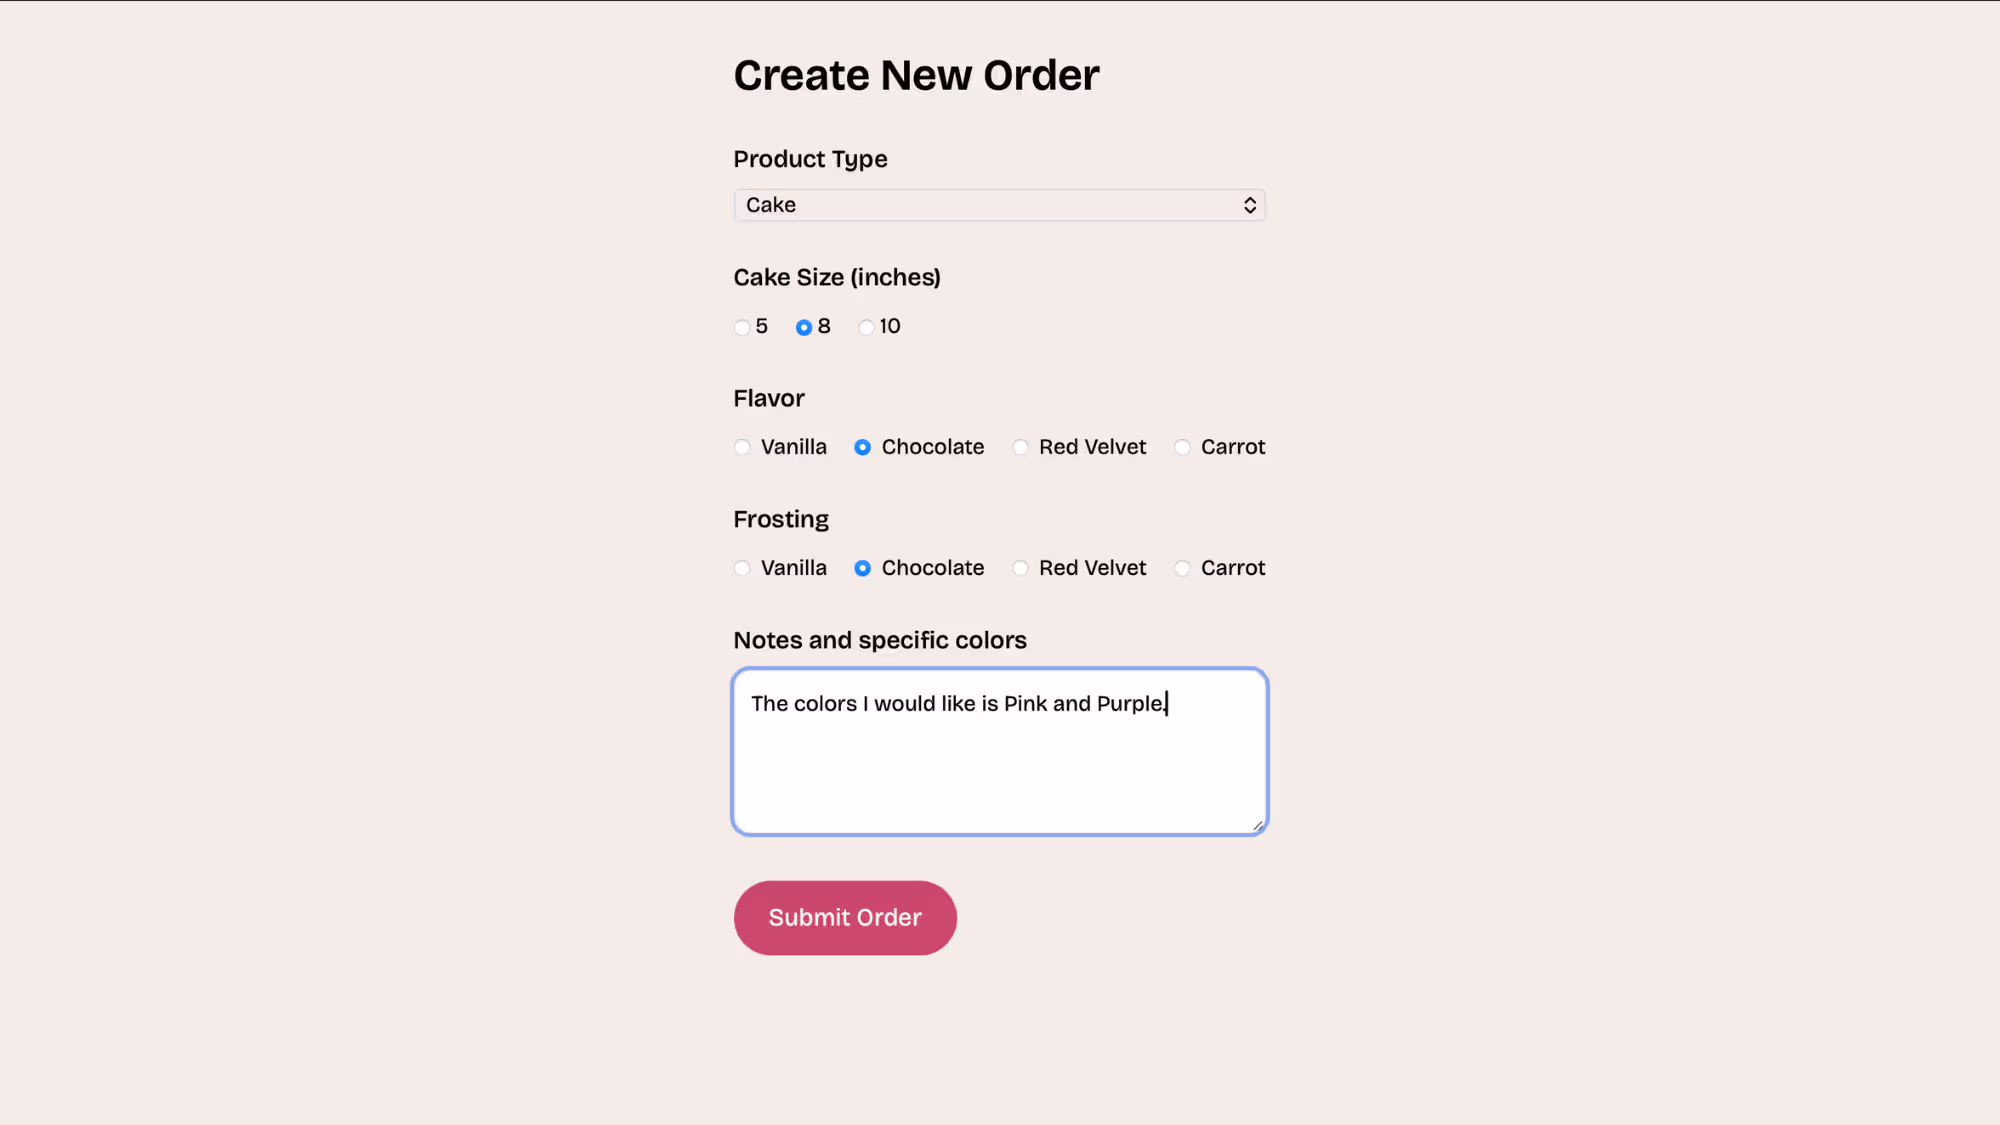
Task: Select the 5 inch cake size
Action: 742,327
